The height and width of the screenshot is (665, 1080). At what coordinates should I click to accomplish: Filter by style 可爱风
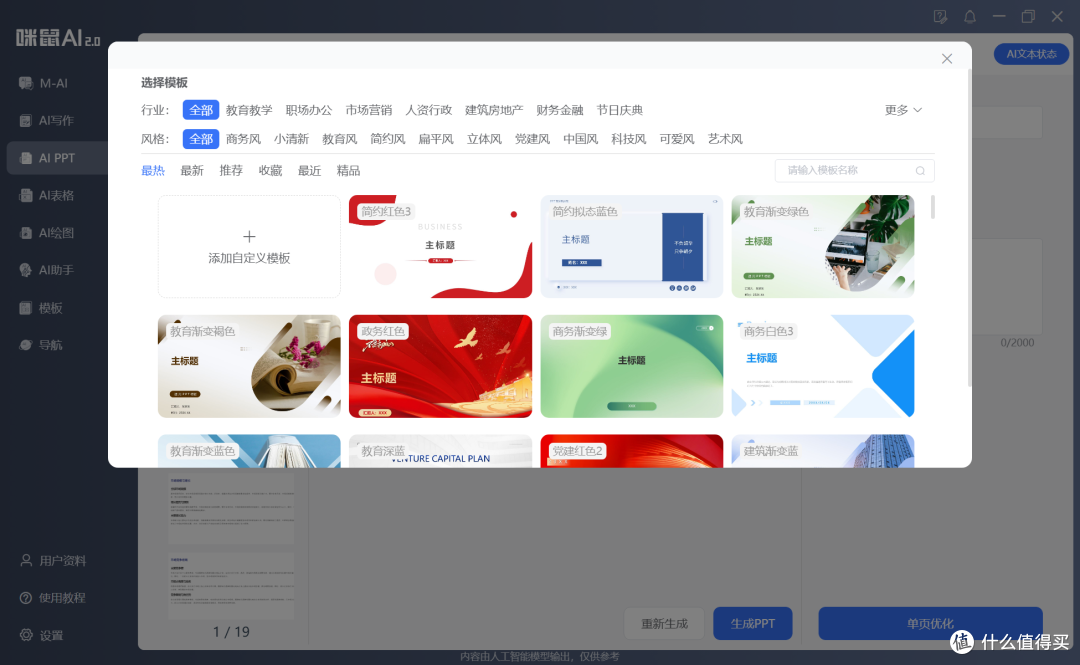677,139
